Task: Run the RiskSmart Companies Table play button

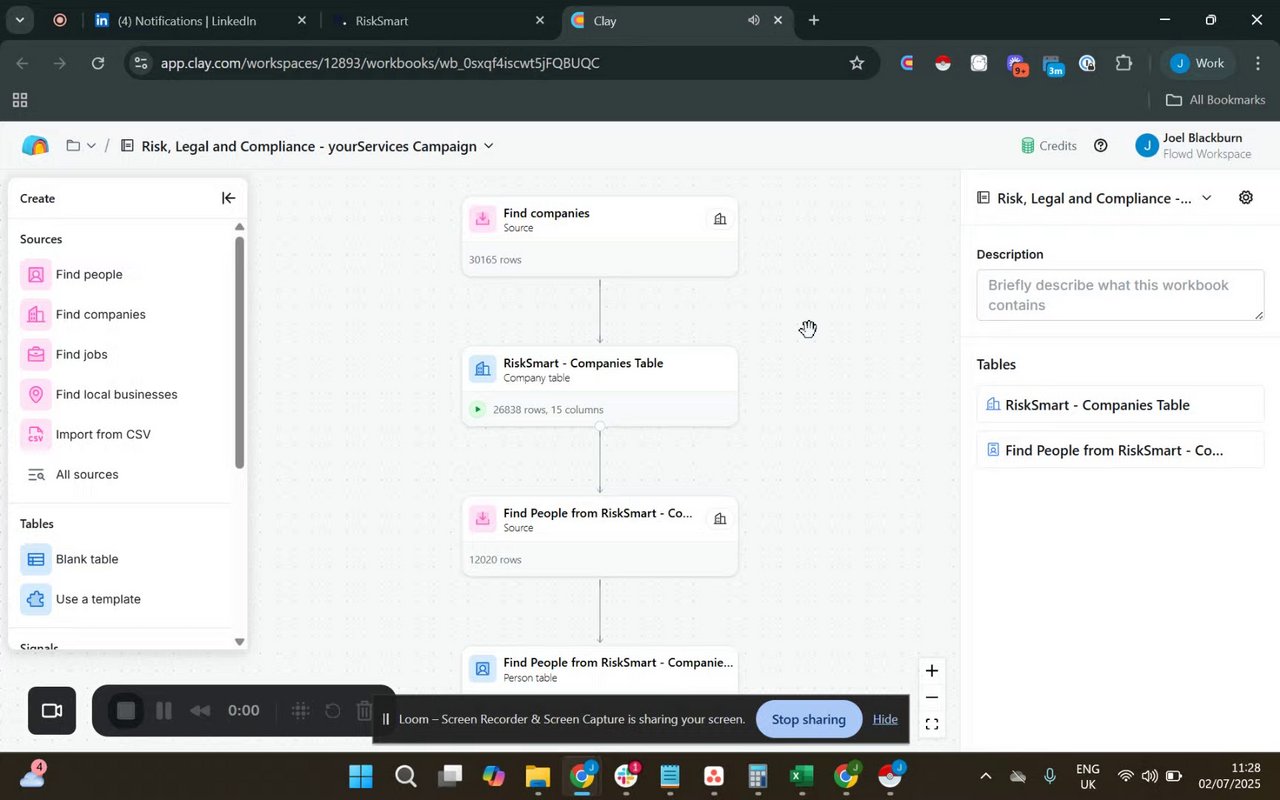Action: [478, 409]
